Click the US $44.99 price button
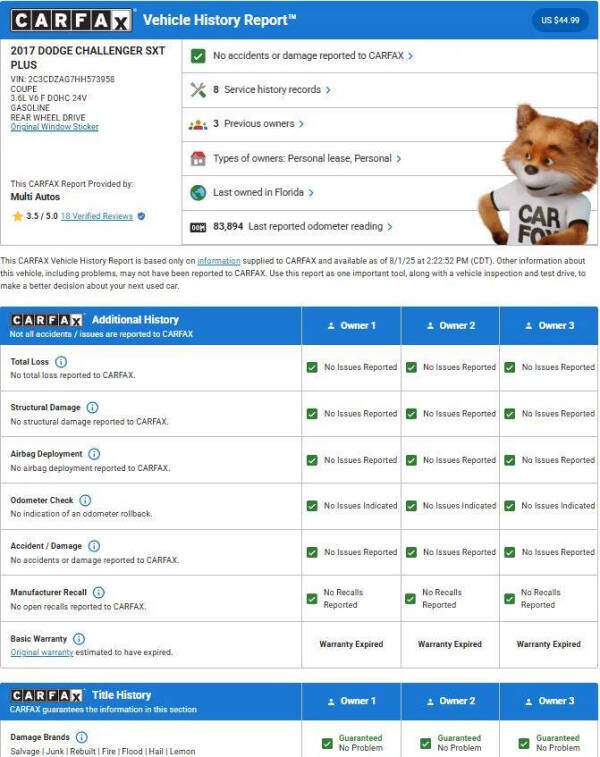Image resolution: width=600 pixels, height=757 pixels. [x=560, y=20]
